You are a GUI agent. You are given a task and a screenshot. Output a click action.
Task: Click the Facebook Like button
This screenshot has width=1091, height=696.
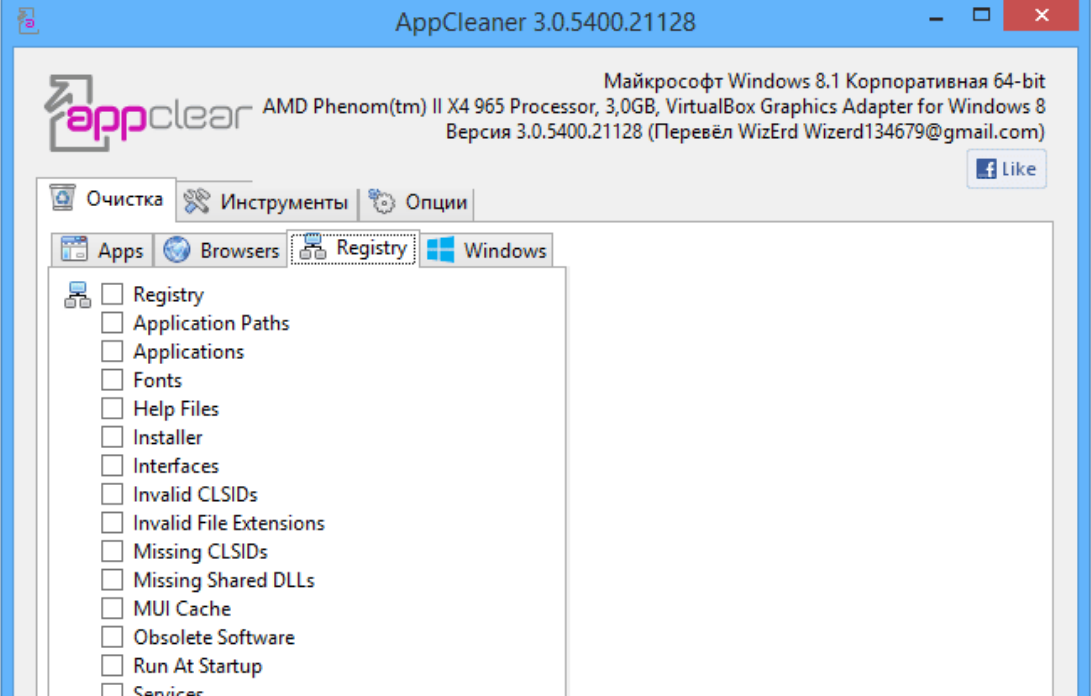(1006, 169)
